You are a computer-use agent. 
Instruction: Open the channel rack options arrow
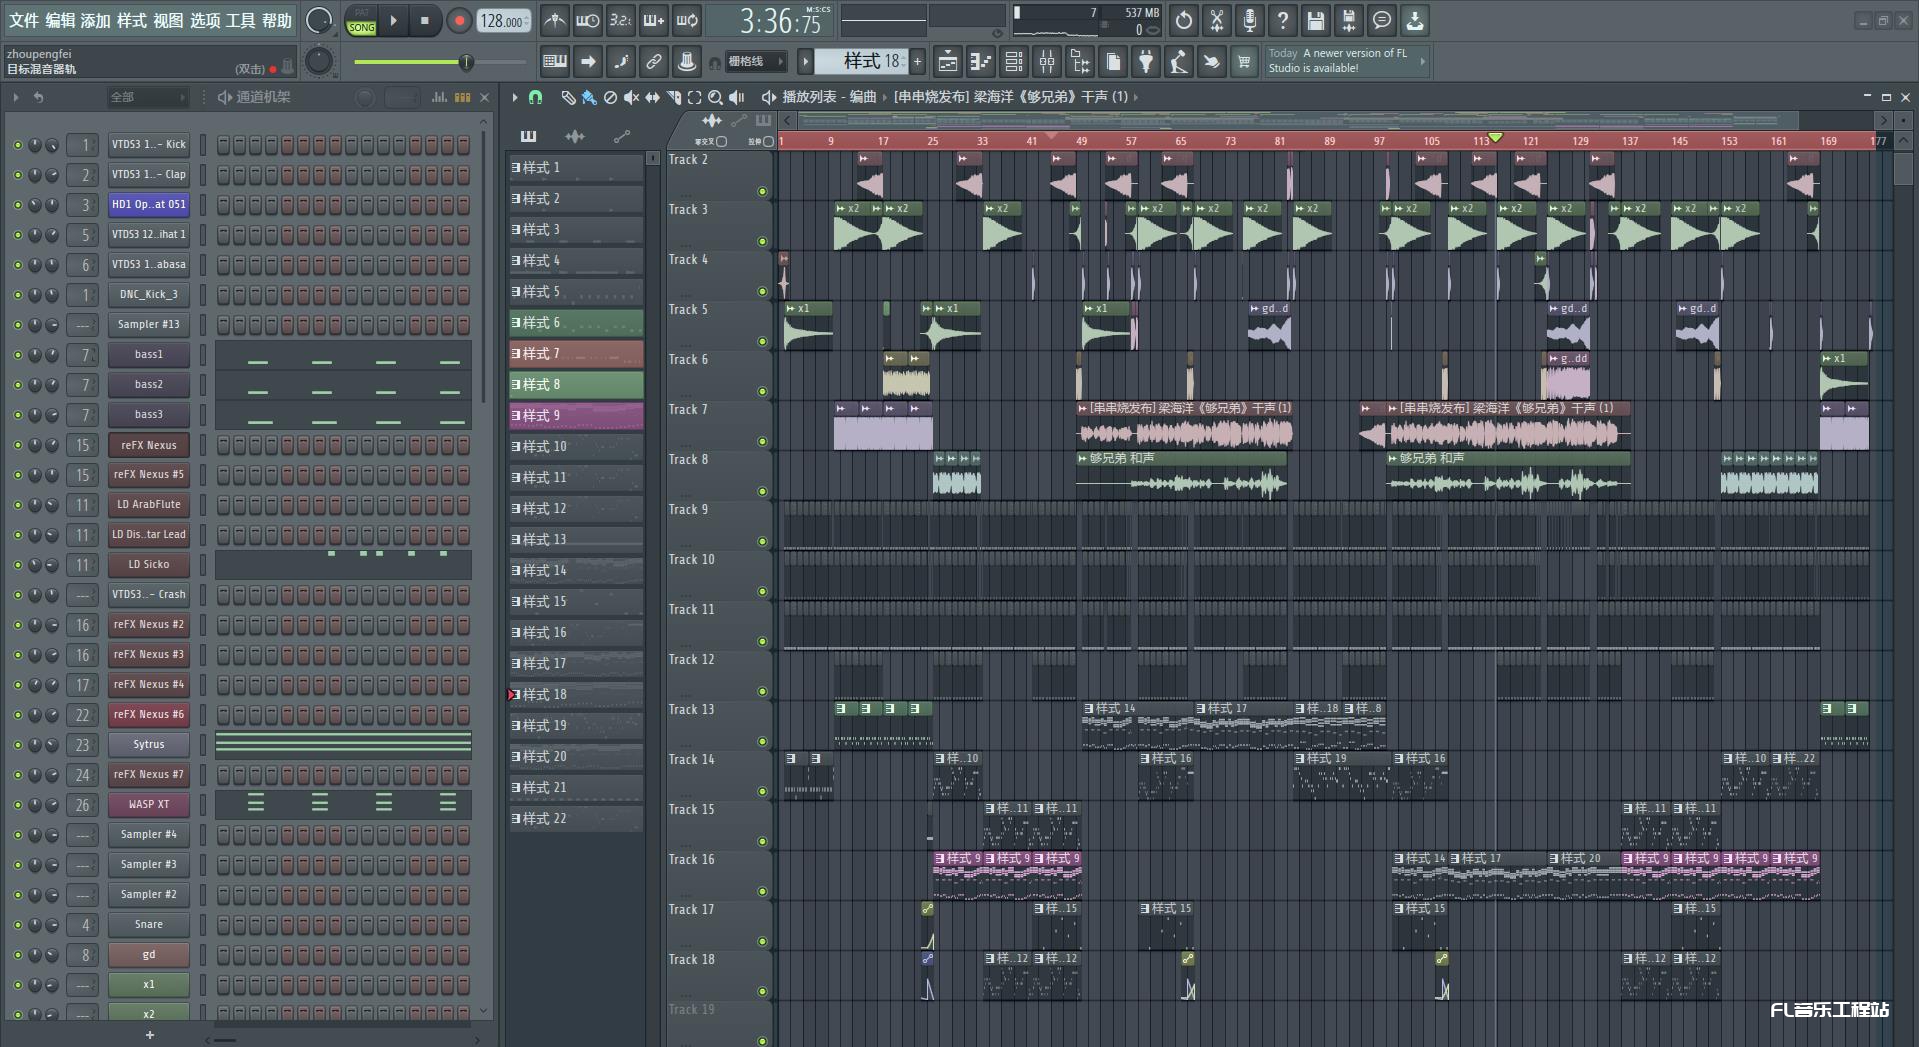coord(15,97)
